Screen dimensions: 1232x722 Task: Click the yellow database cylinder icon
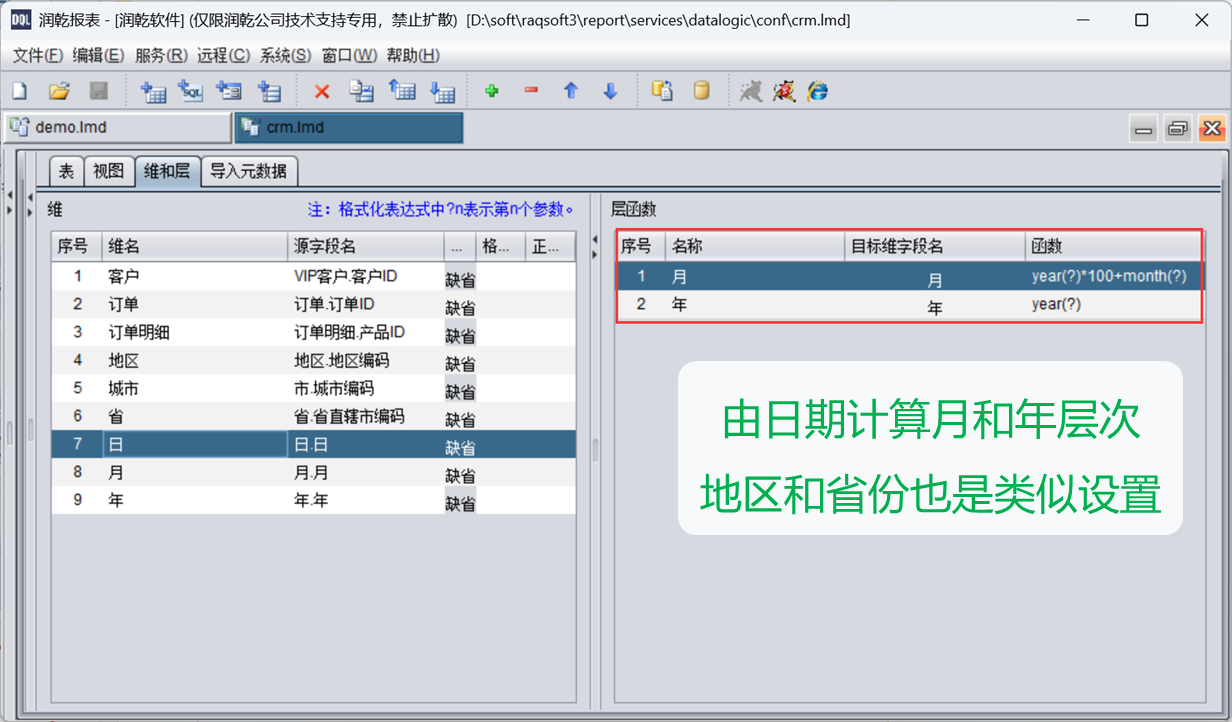tap(701, 91)
